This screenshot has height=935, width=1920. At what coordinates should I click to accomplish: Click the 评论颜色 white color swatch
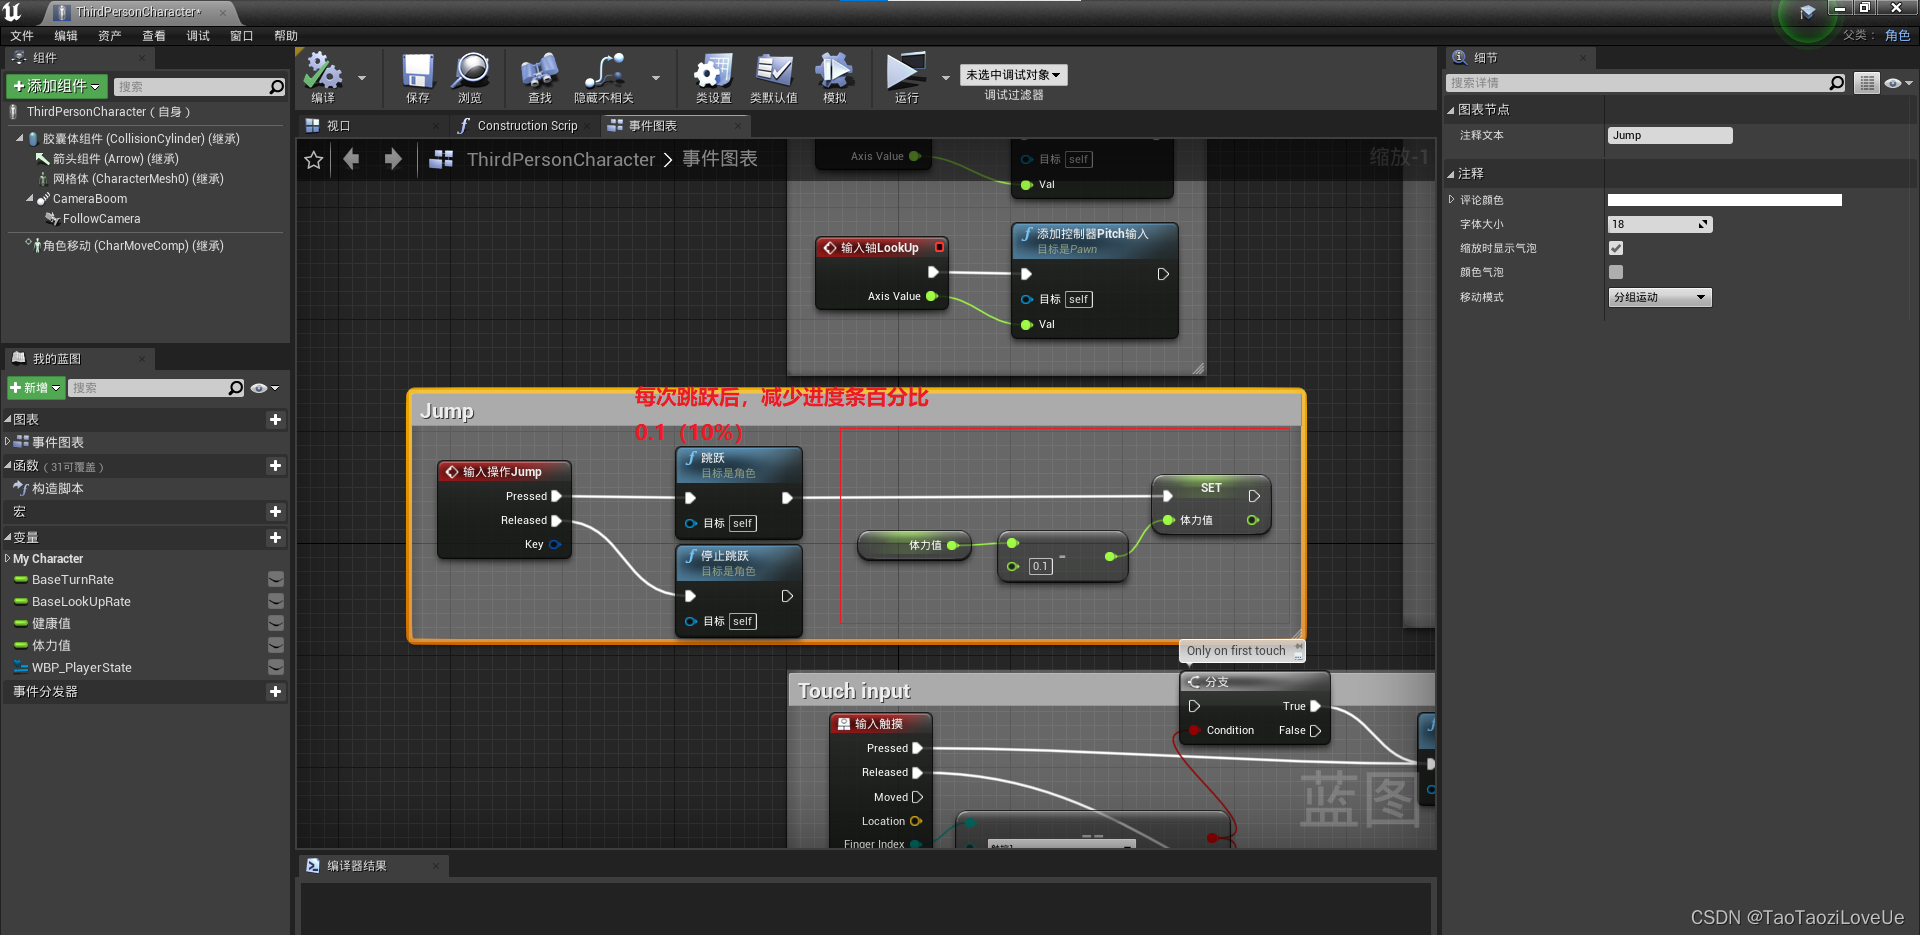pyautogui.click(x=1722, y=199)
